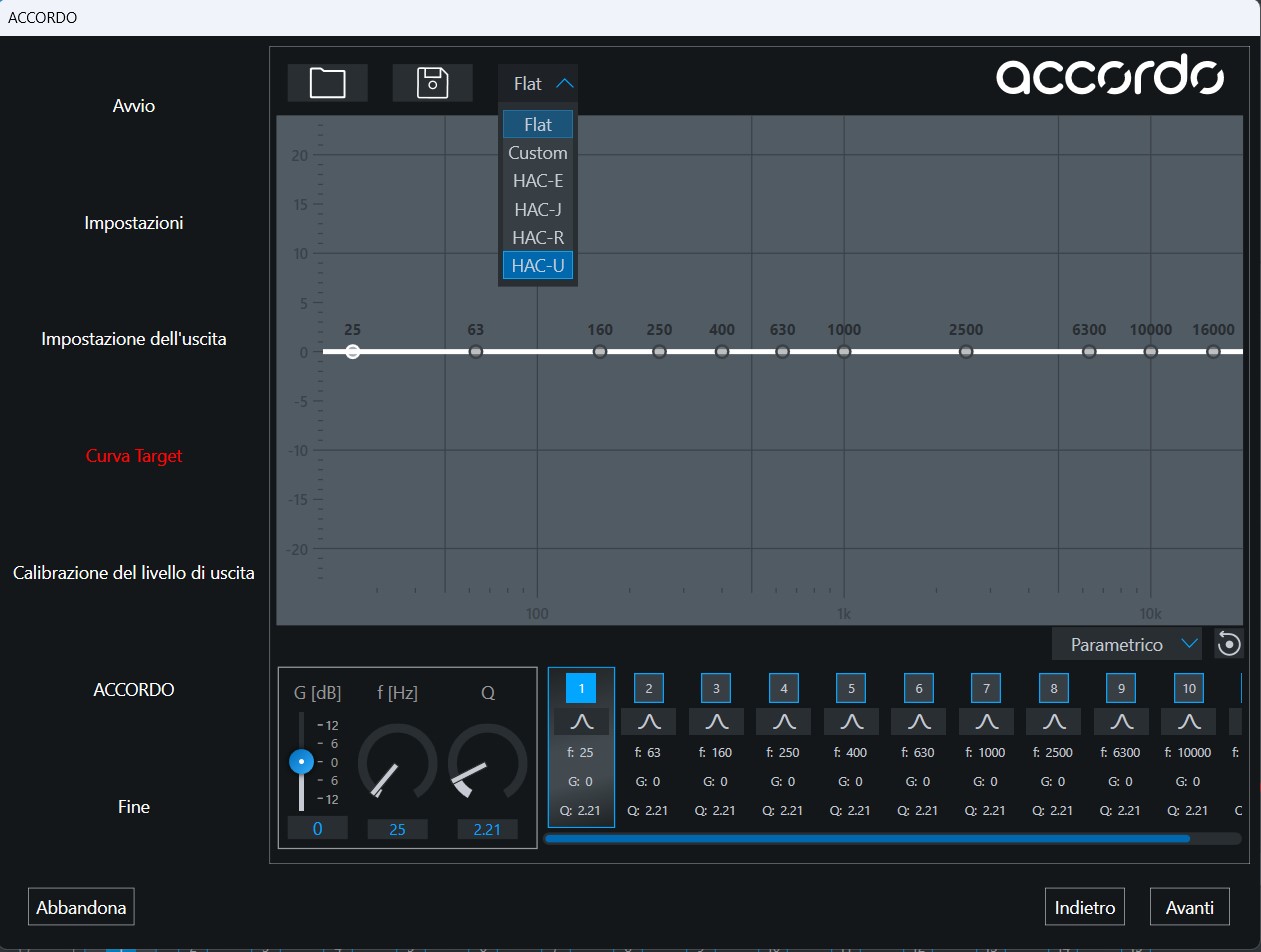Click the filter shape icon for band 5

(x=851, y=721)
